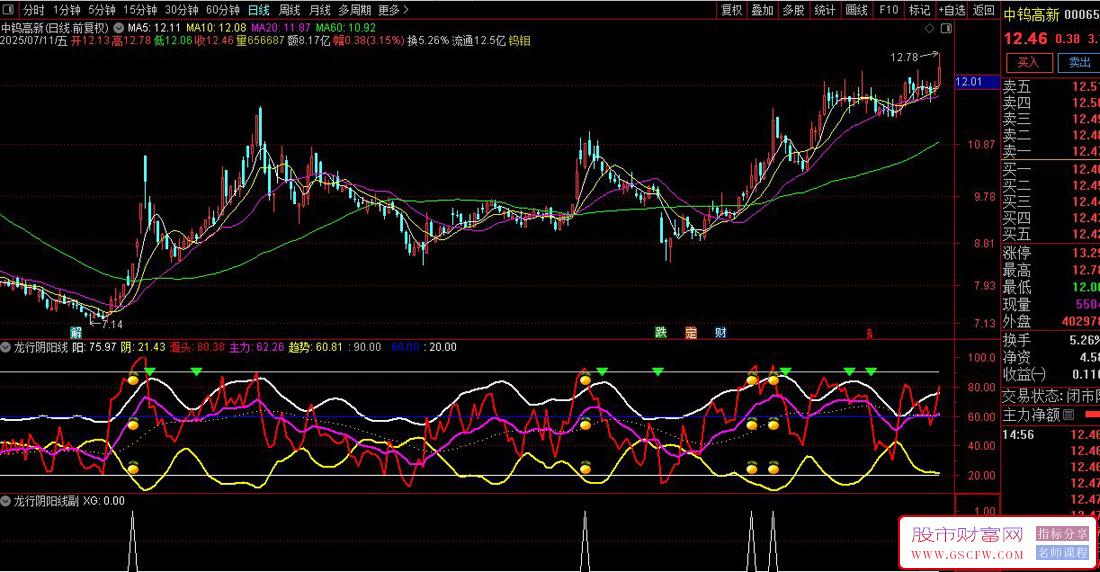Click the 解 event marker on chart
1100x572 pixels.
(x=76, y=333)
